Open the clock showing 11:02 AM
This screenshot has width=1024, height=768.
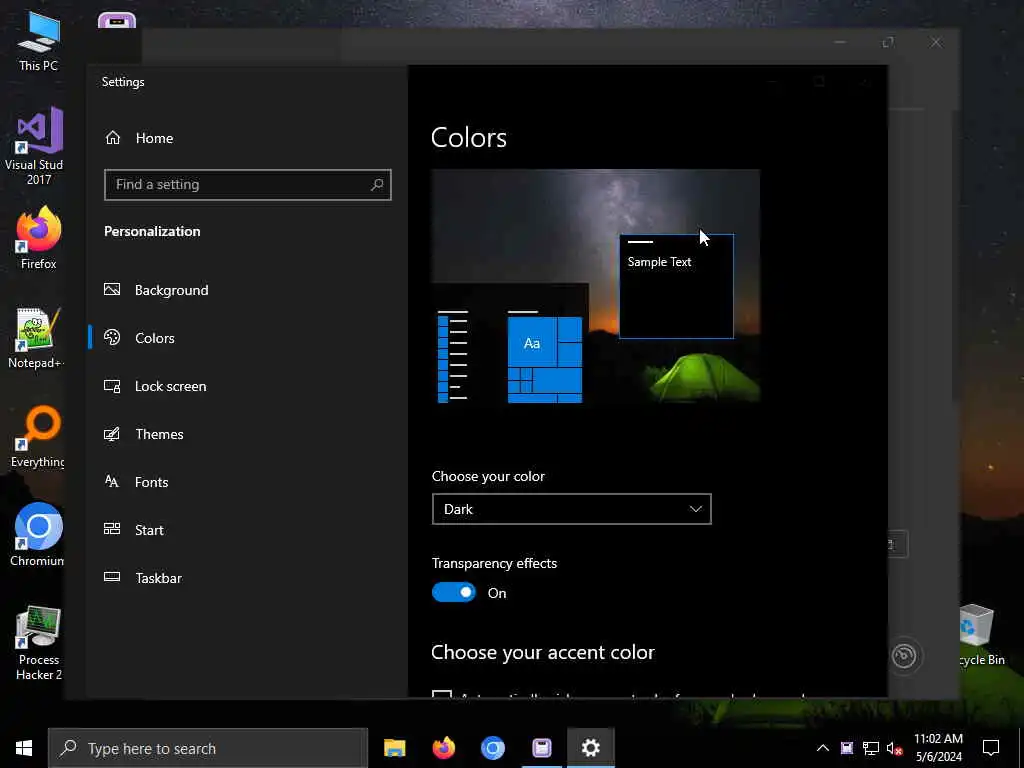pyautogui.click(x=938, y=748)
